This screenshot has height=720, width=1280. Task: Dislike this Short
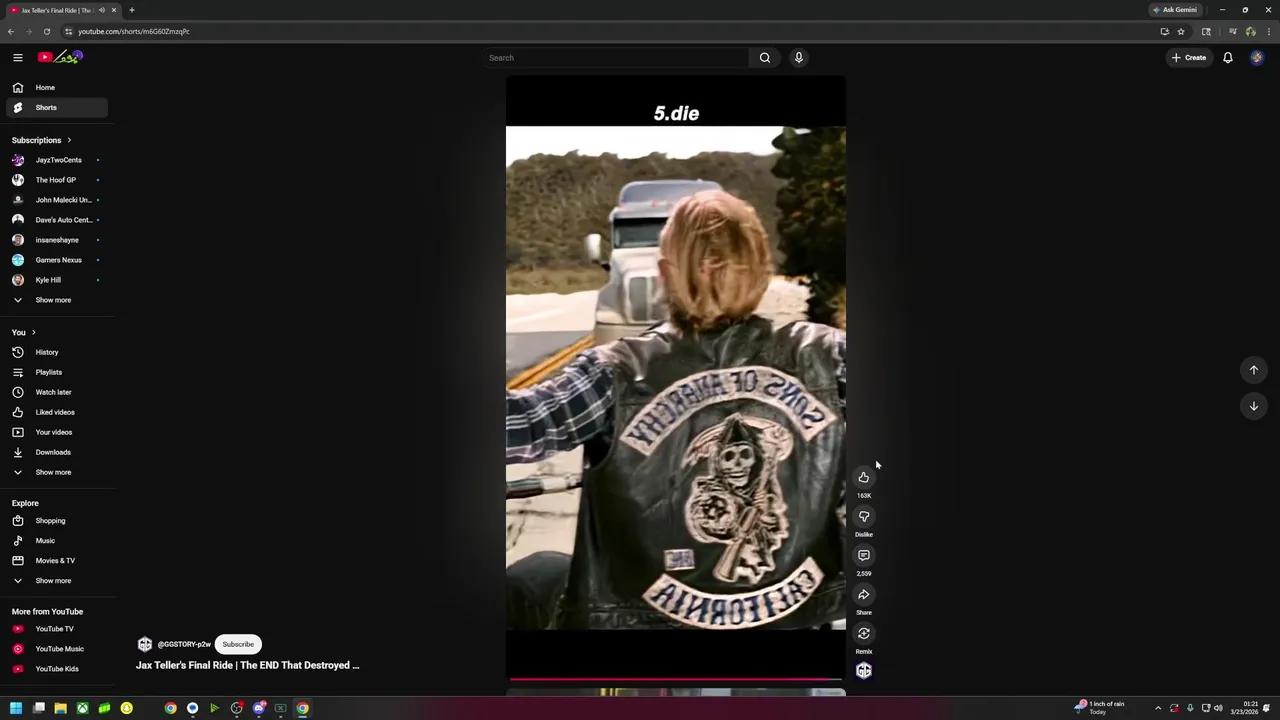864,517
